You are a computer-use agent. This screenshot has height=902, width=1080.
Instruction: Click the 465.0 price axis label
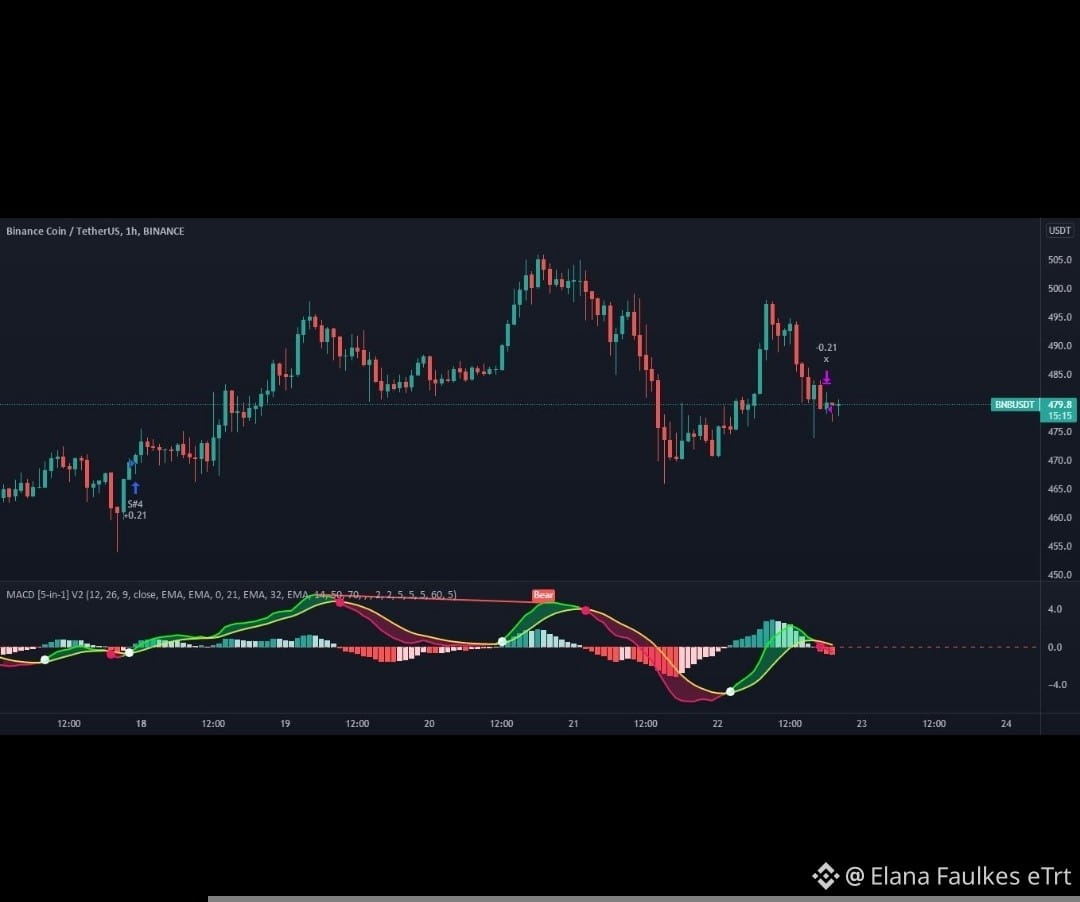(1059, 489)
